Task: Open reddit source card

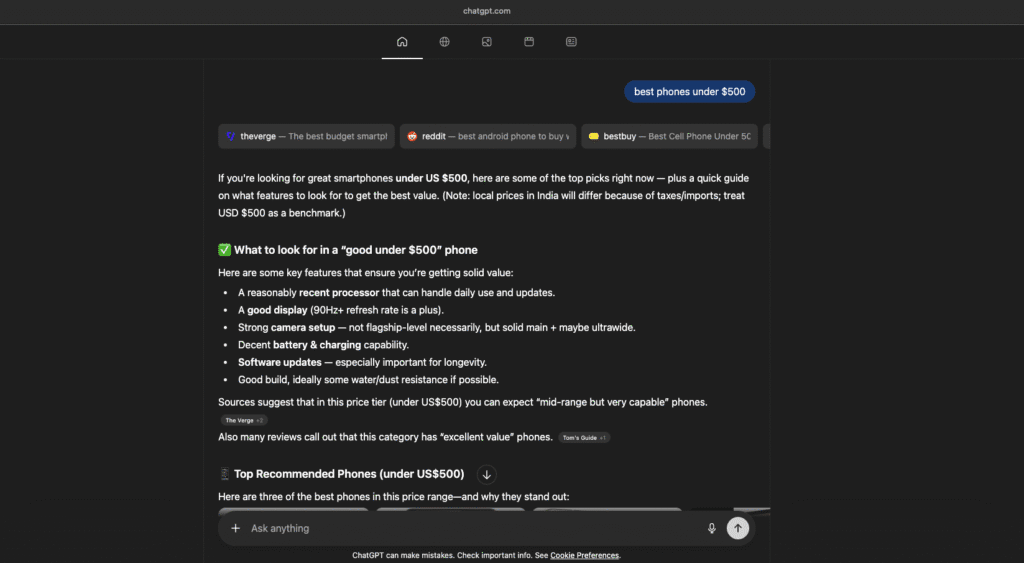Action: pos(488,137)
